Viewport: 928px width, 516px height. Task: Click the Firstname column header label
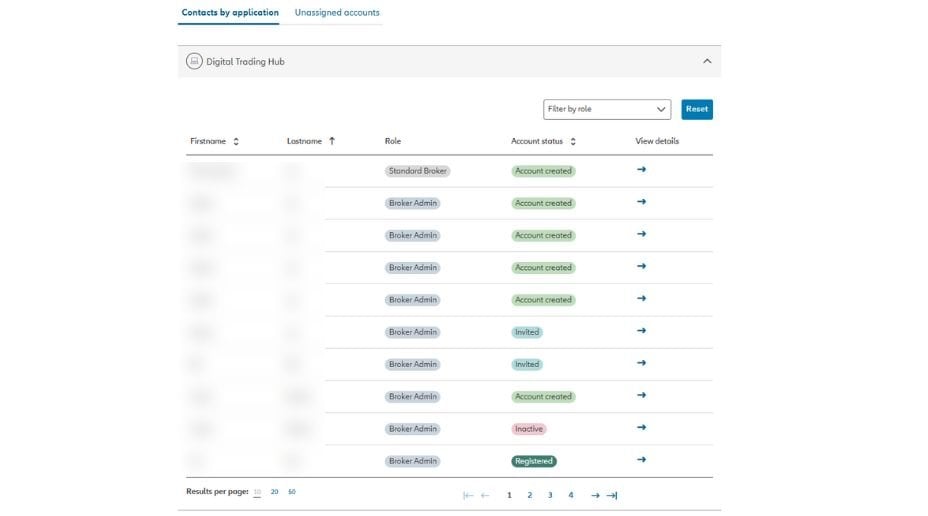(x=208, y=141)
